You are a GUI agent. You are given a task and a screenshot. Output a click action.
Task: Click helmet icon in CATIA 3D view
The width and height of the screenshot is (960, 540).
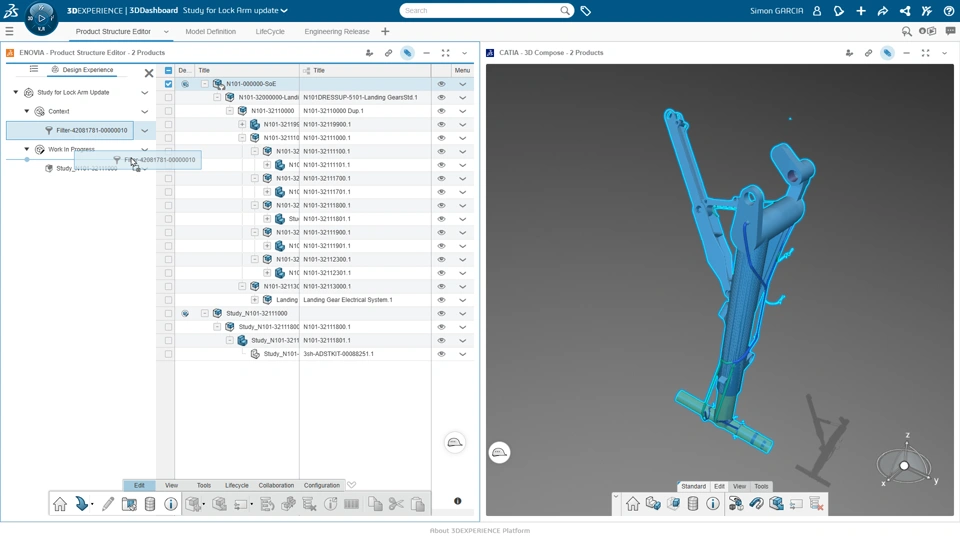pyautogui.click(x=500, y=452)
